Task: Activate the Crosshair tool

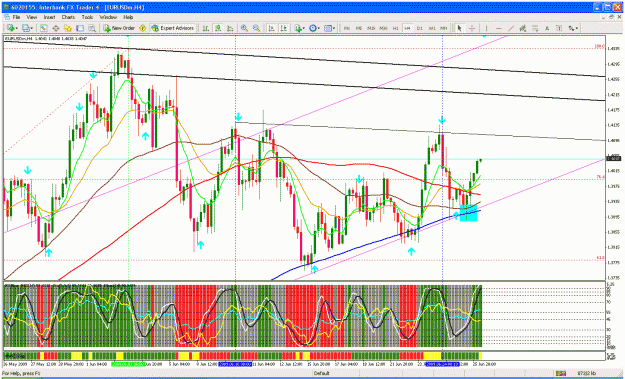Action: click(472, 28)
